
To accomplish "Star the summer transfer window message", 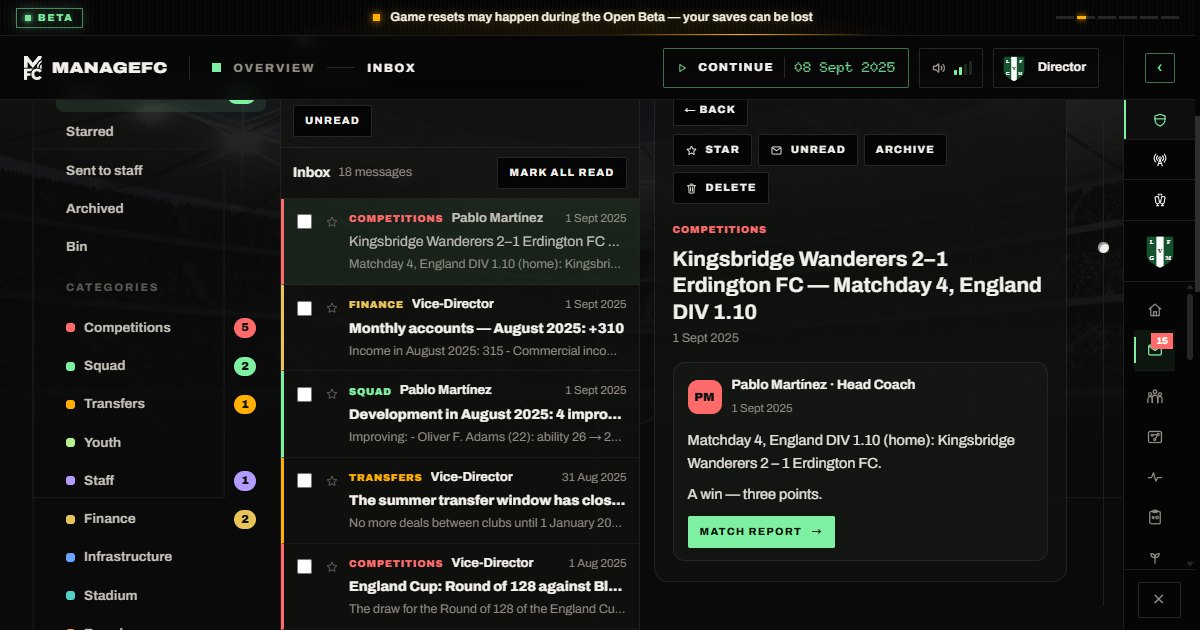I will (x=332, y=481).
